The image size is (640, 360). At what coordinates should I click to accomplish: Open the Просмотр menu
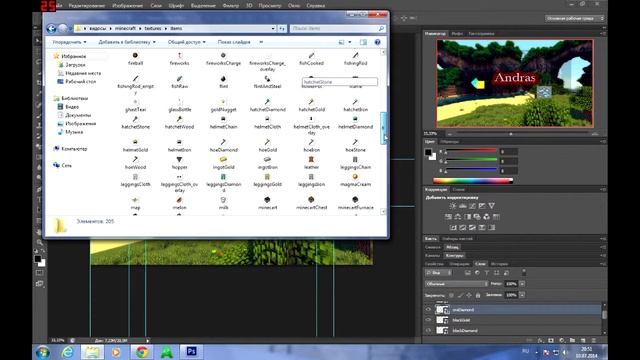(x=270, y=6)
